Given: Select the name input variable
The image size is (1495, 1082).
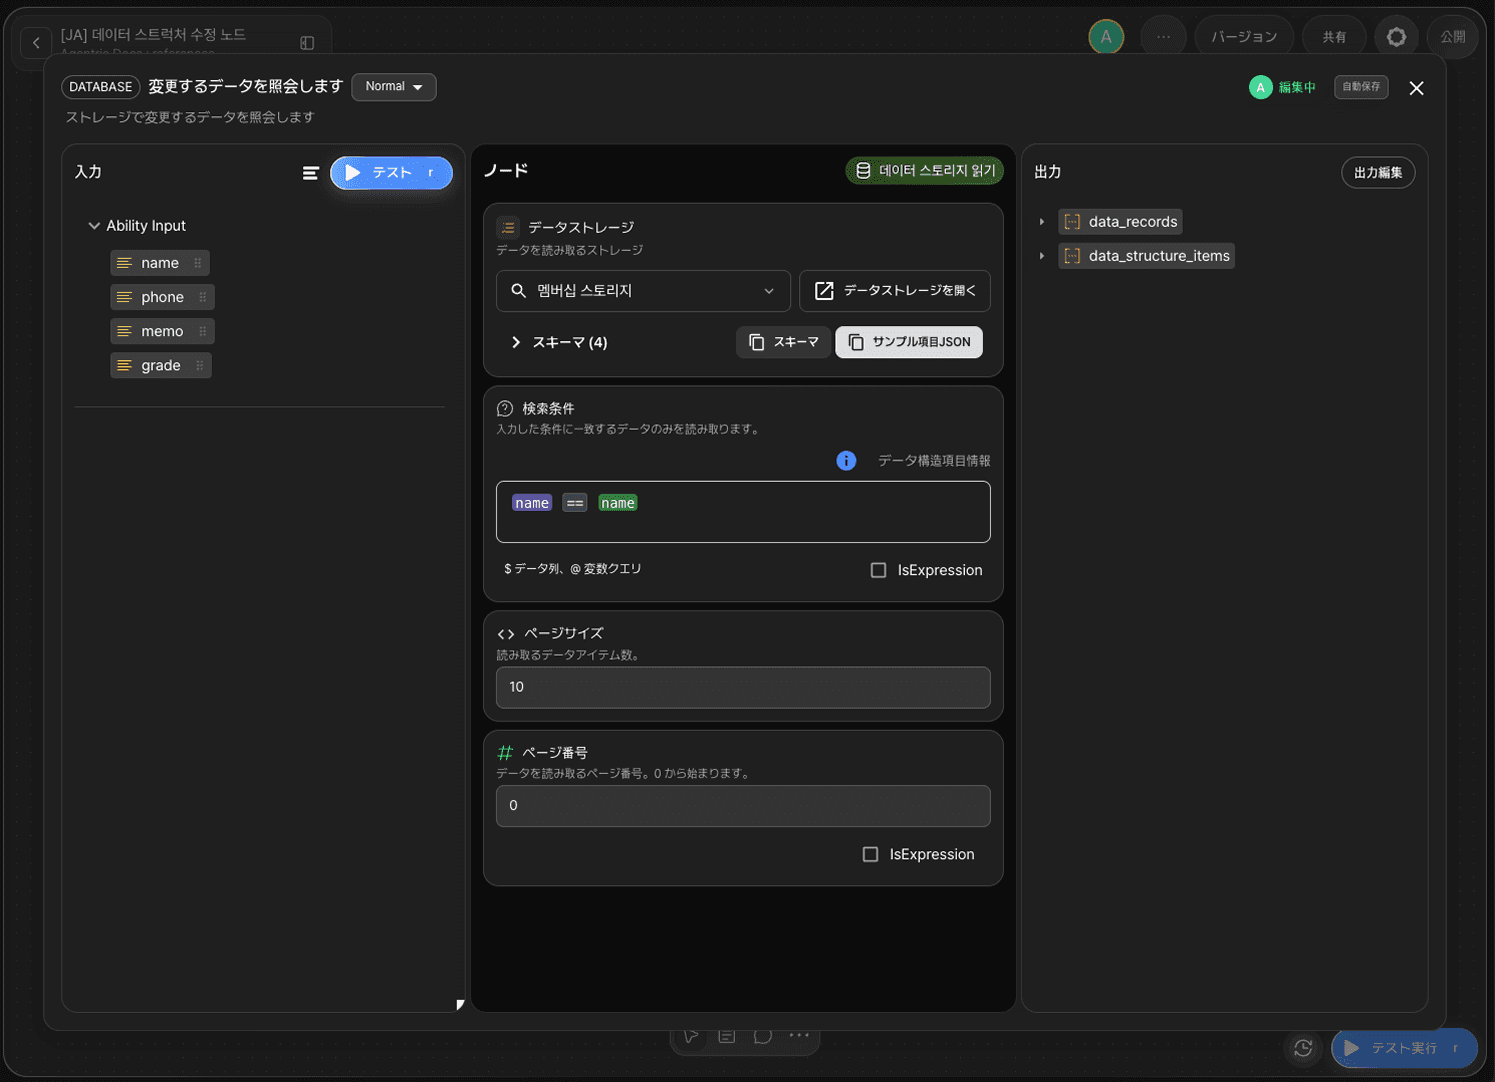Looking at the screenshot, I should coord(160,263).
